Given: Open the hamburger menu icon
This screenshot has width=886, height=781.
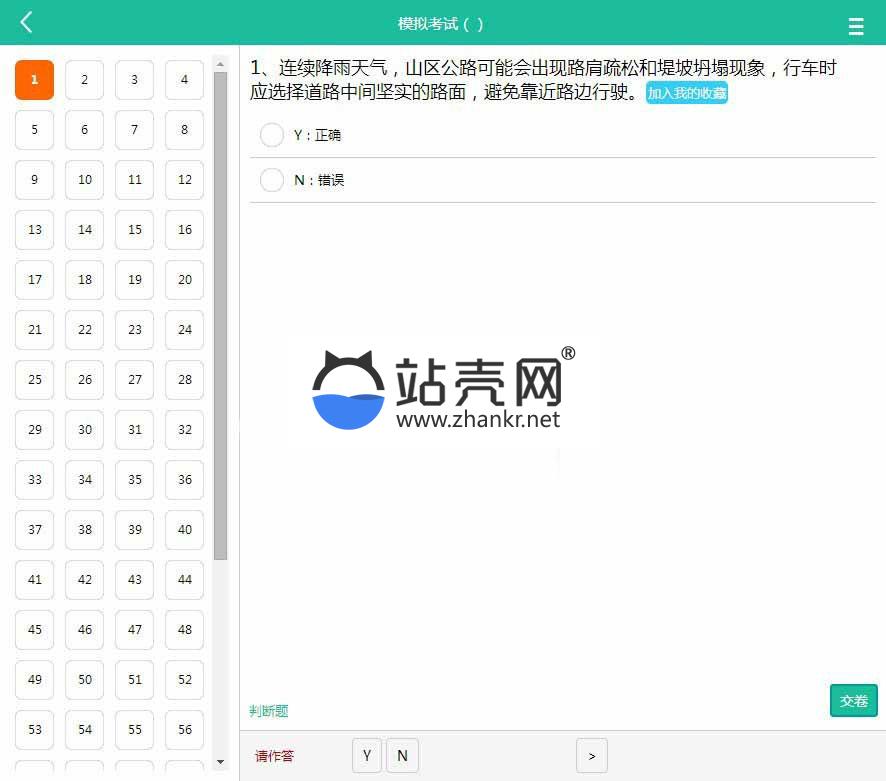Looking at the screenshot, I should point(856,27).
